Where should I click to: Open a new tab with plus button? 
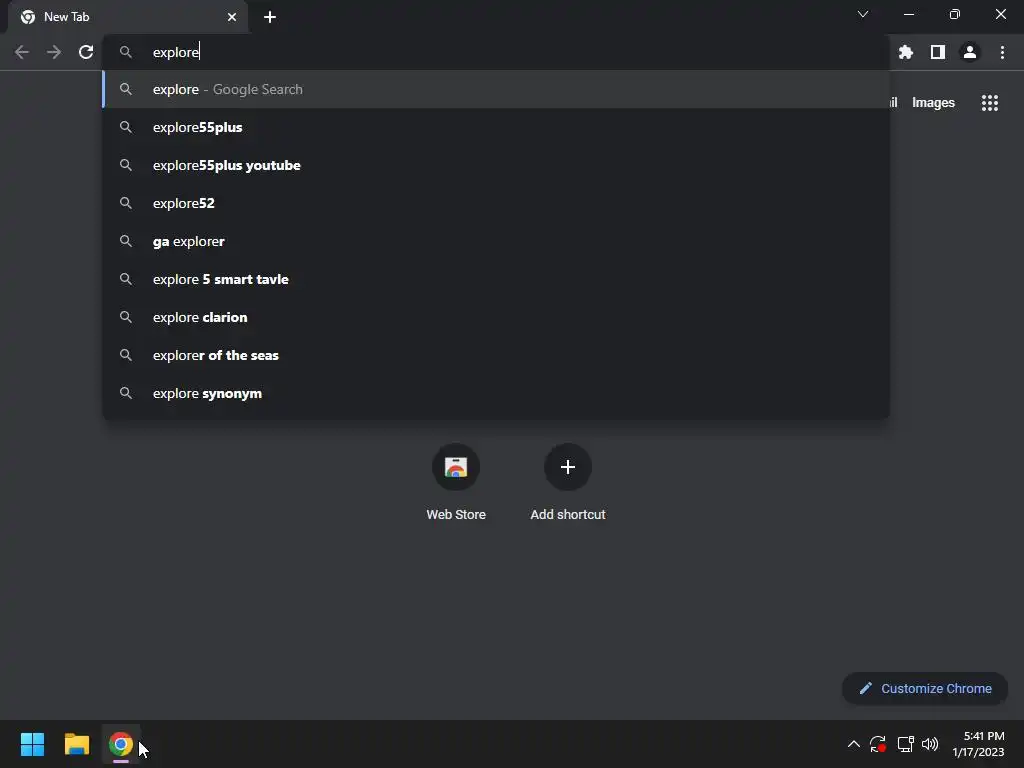[270, 17]
